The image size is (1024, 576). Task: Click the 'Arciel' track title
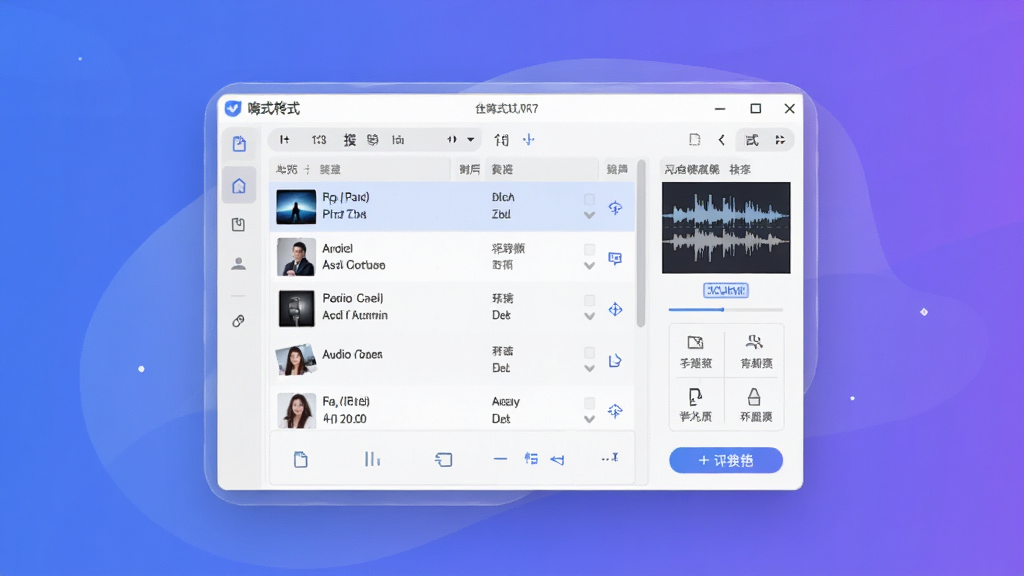(338, 248)
